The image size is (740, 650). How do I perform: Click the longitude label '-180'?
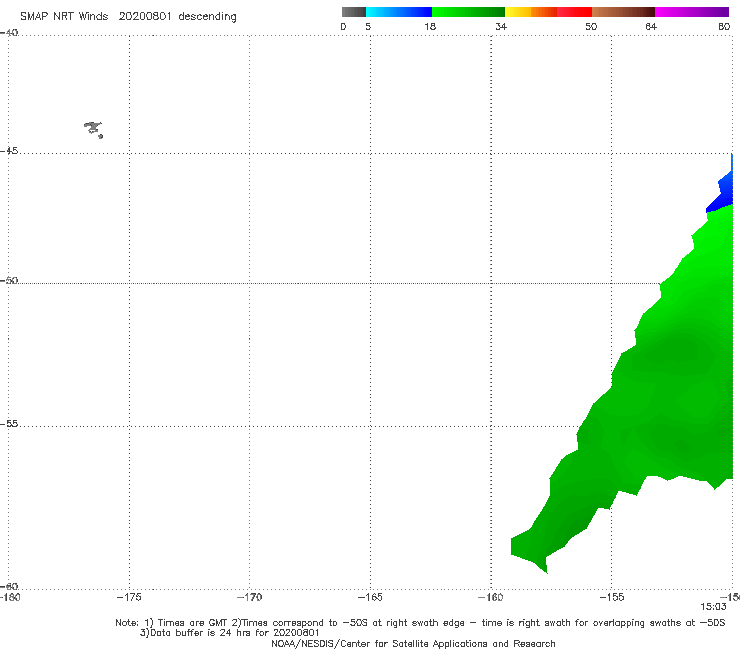pyautogui.click(x=10, y=597)
